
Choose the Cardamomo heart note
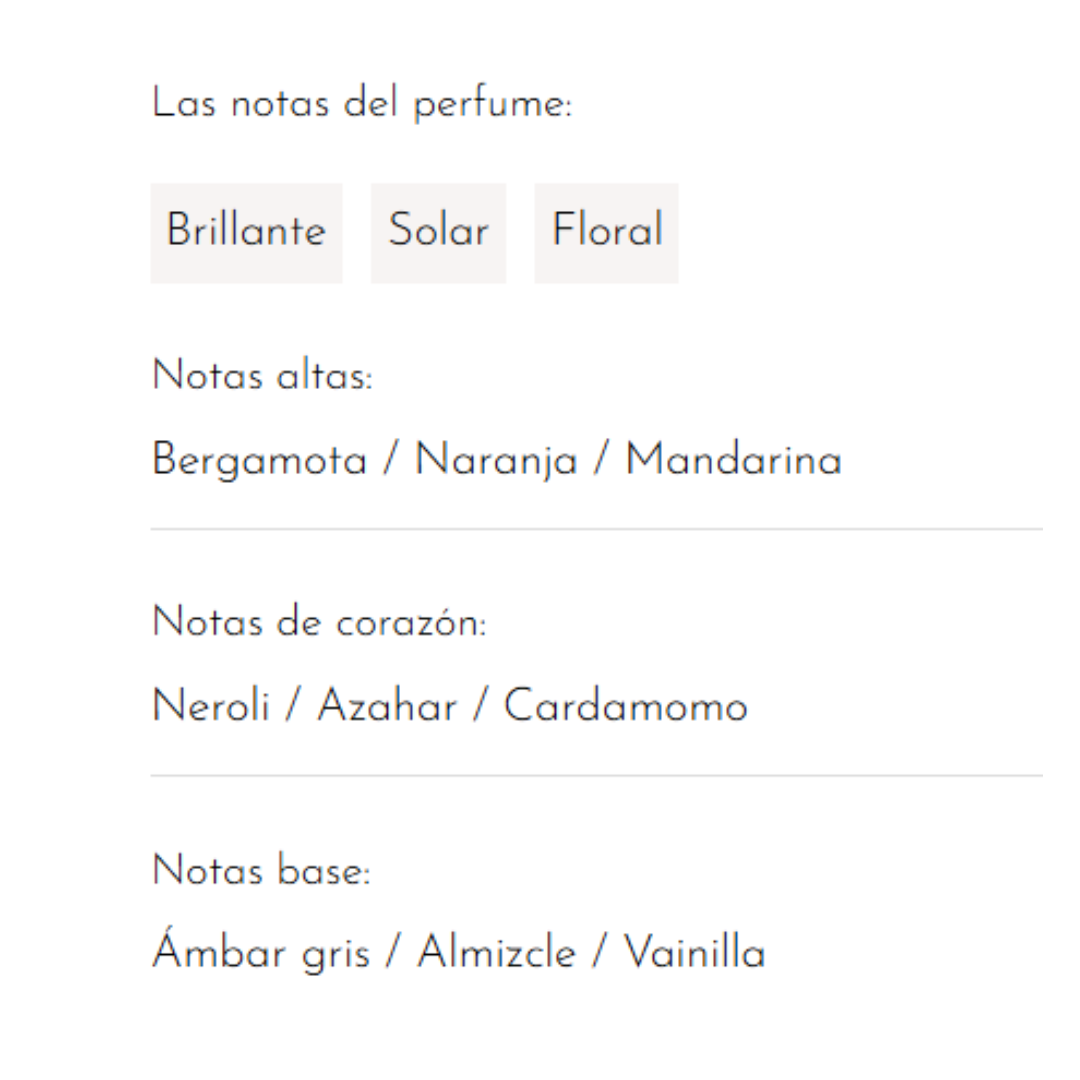[625, 708]
